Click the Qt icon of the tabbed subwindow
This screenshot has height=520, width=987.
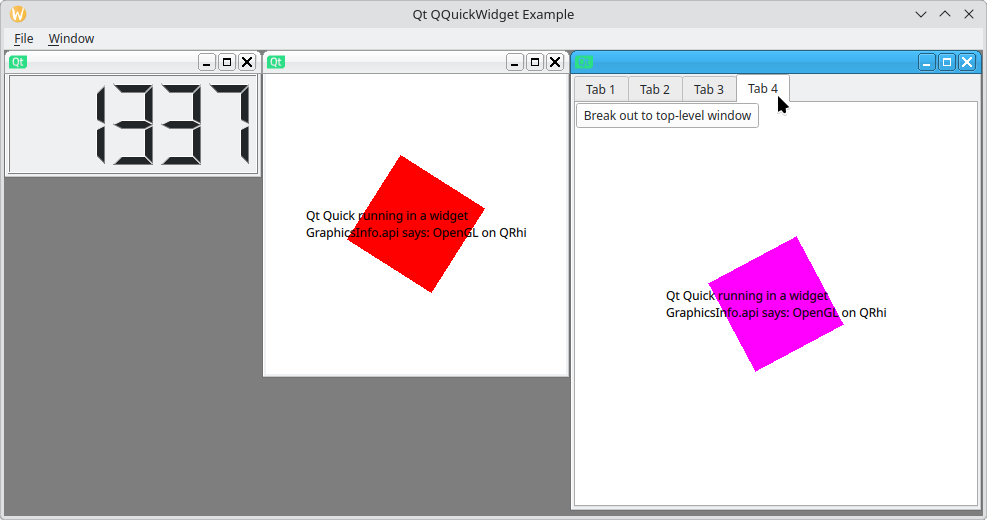tap(584, 62)
